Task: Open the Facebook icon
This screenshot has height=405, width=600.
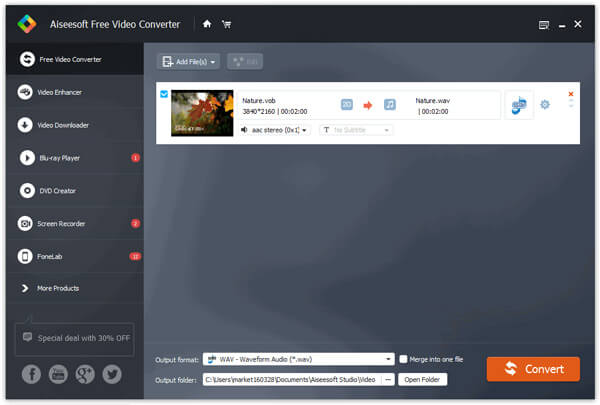Action: (x=31, y=374)
